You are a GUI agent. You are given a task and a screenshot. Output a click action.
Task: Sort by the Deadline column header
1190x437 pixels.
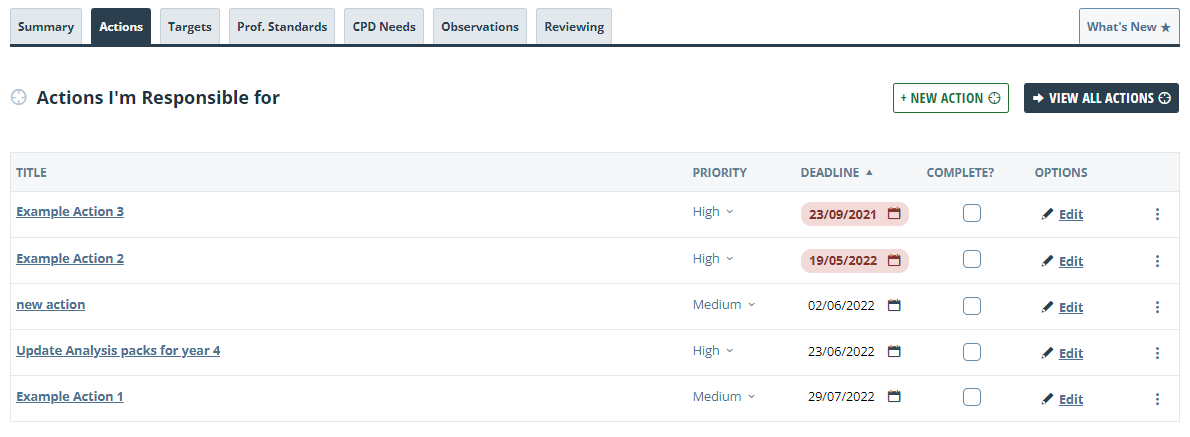(830, 172)
